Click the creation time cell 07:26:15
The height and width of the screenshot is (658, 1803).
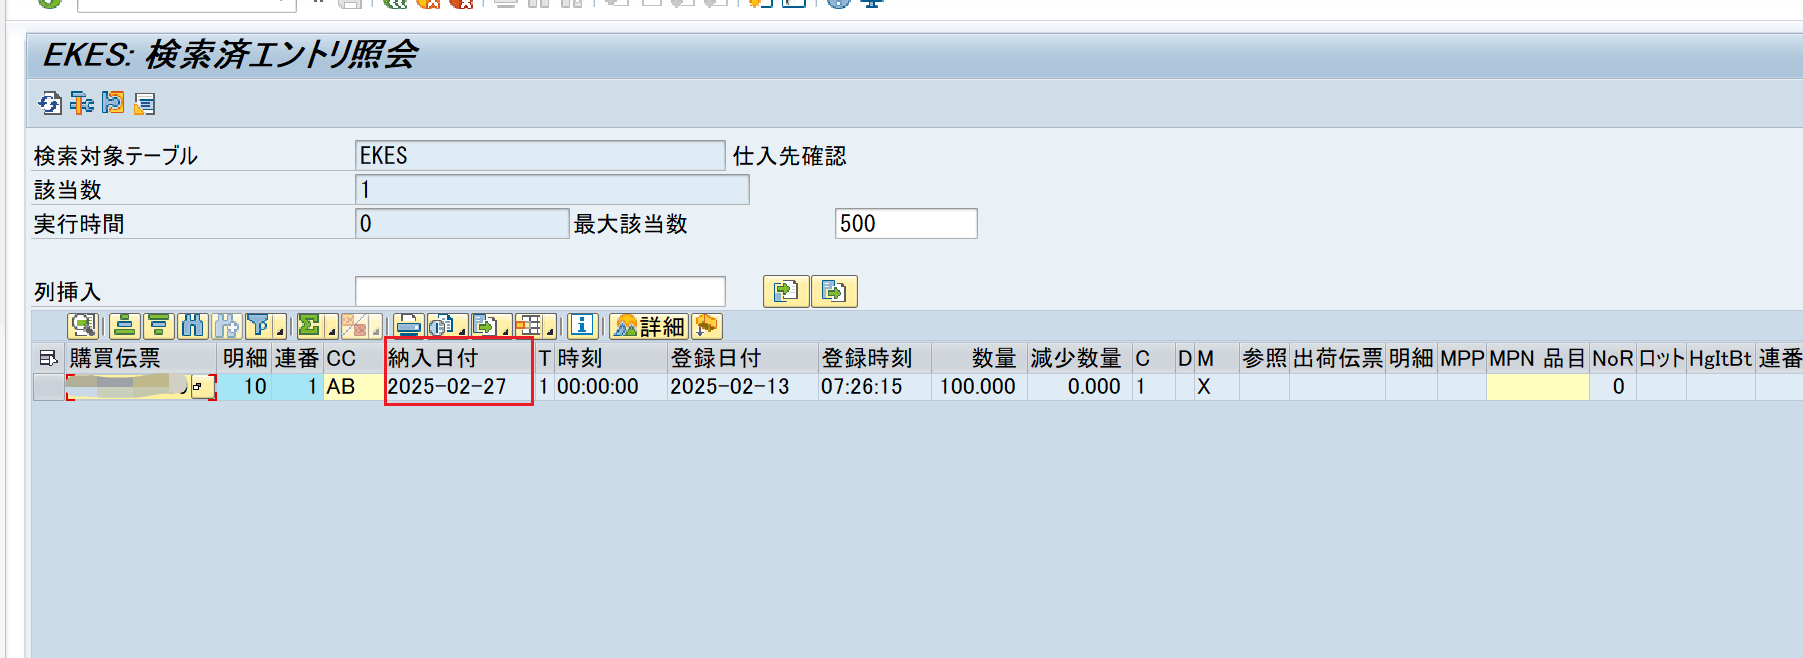[x=875, y=387]
